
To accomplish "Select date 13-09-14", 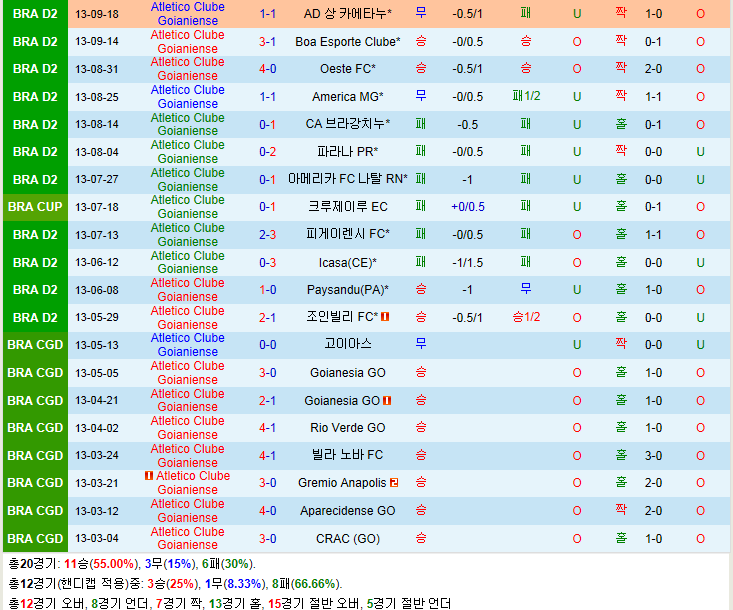I will click(x=97, y=42).
